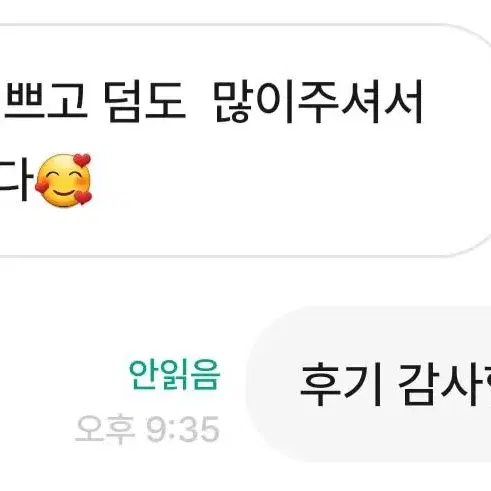The image size is (491, 491).
Task: Select the word 감사 in the sent message
Action: [437, 385]
